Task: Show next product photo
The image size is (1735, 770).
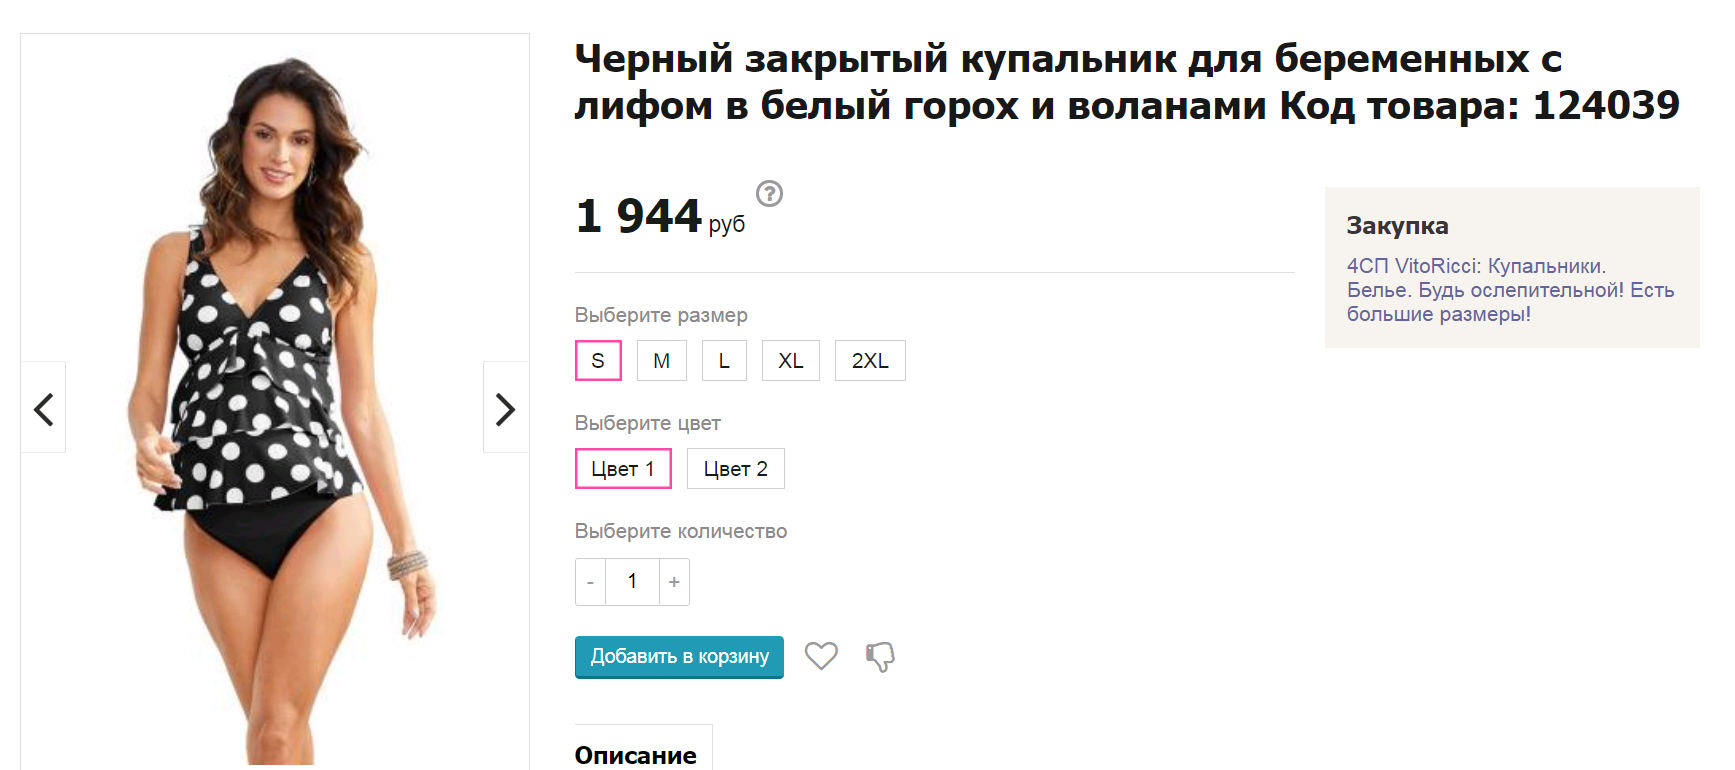Action: click(x=506, y=408)
